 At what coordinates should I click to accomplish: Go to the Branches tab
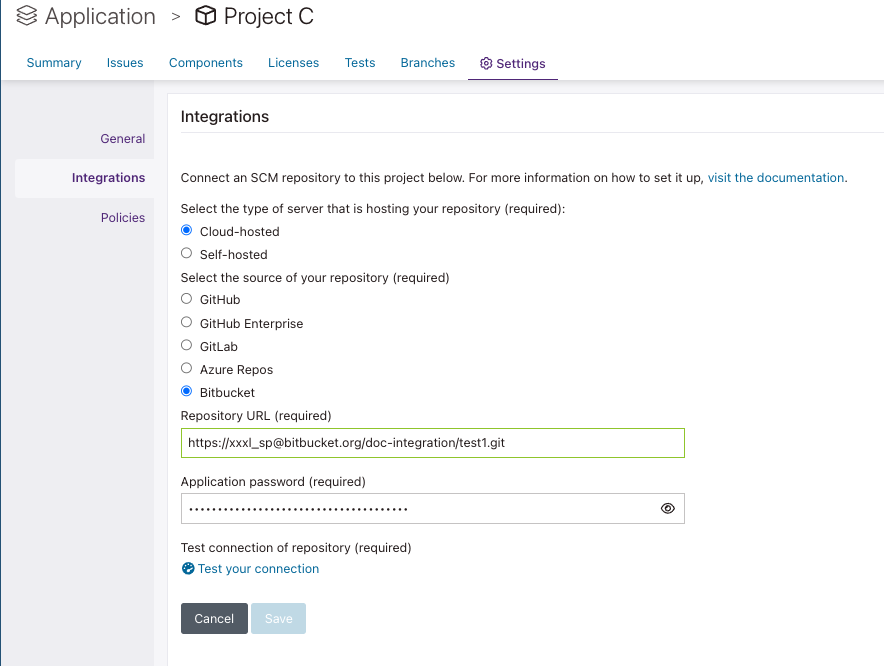pyautogui.click(x=428, y=63)
